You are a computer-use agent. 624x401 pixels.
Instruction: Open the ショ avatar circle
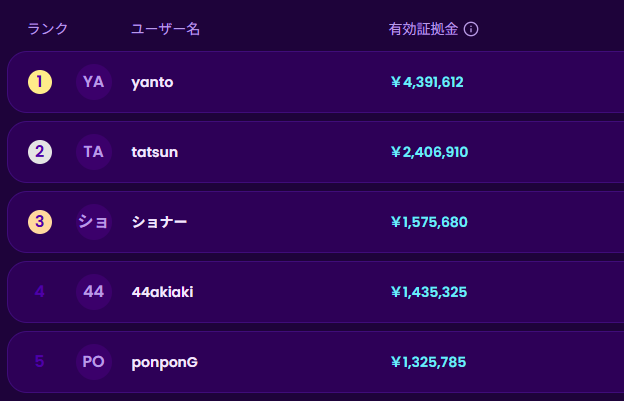pos(94,222)
